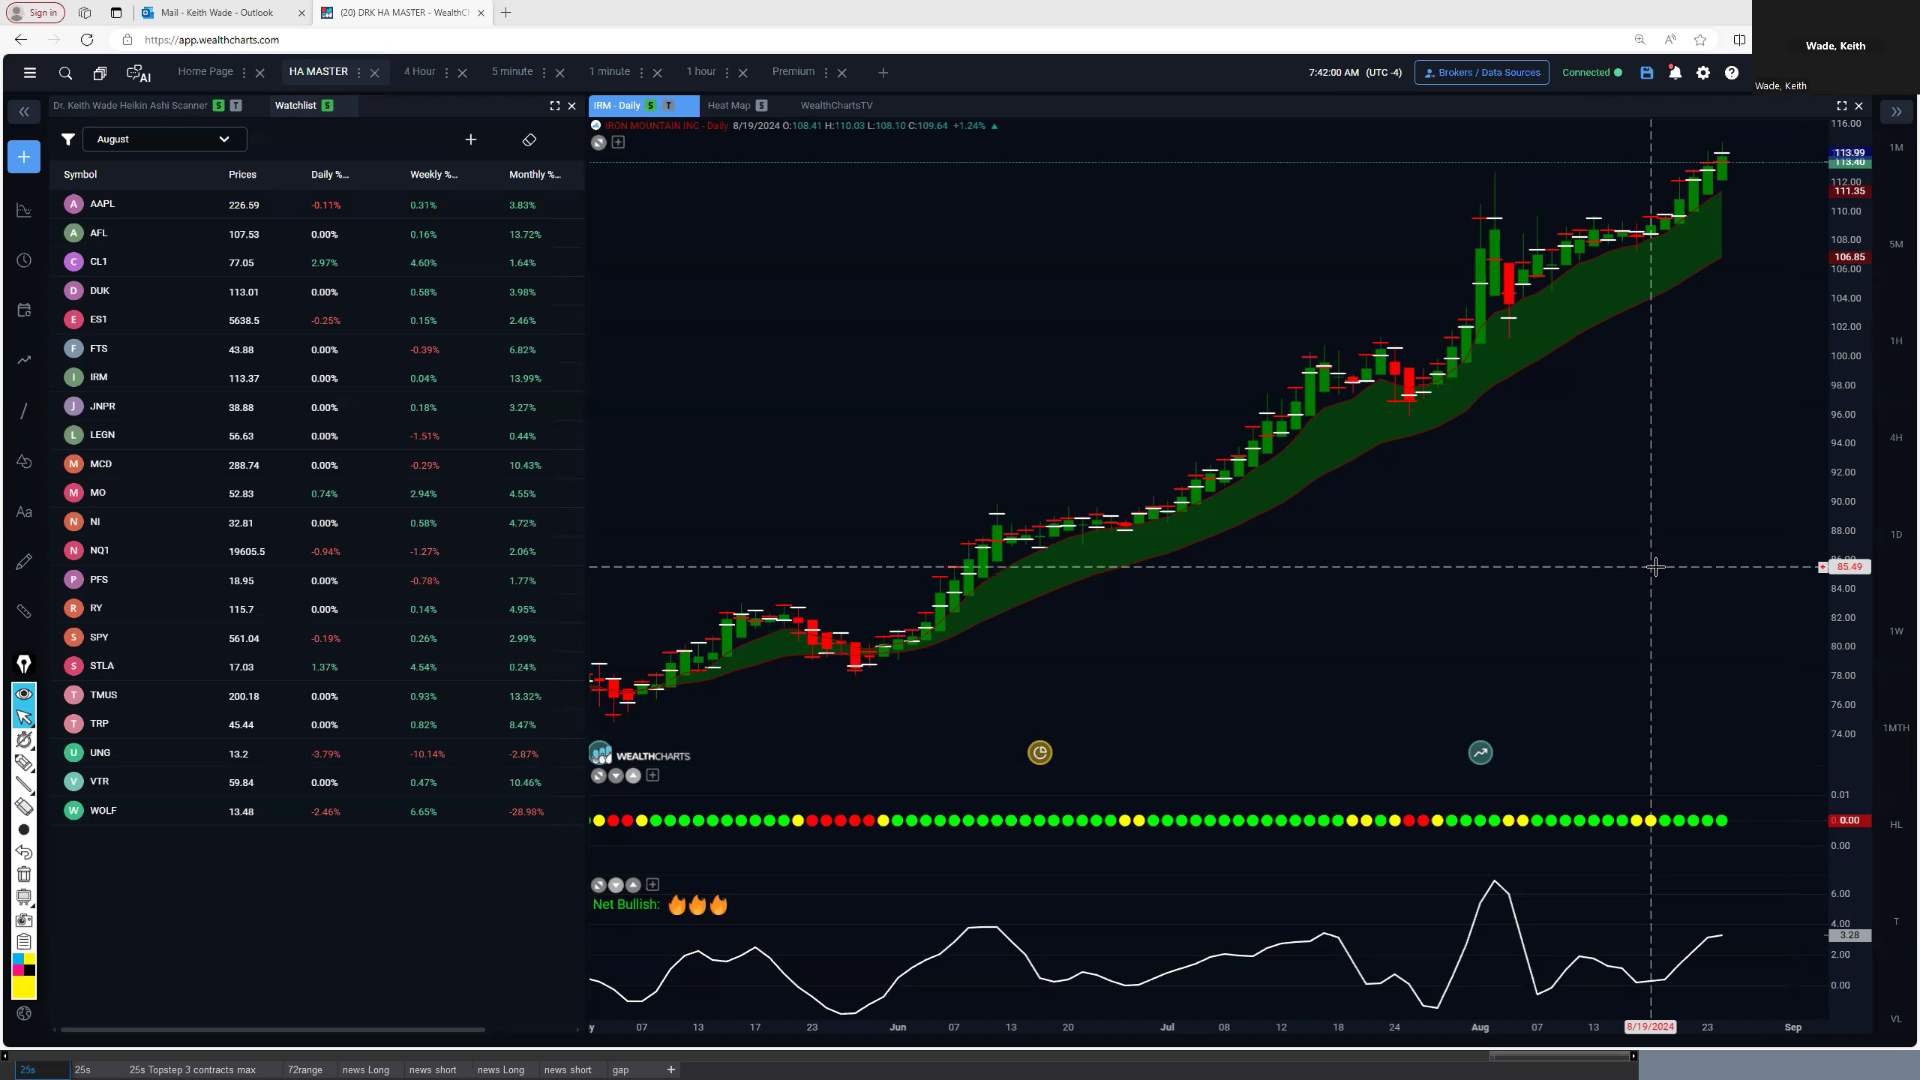The height and width of the screenshot is (1080, 1920).
Task: Open the AI chat assistant icon
Action: coord(138,73)
